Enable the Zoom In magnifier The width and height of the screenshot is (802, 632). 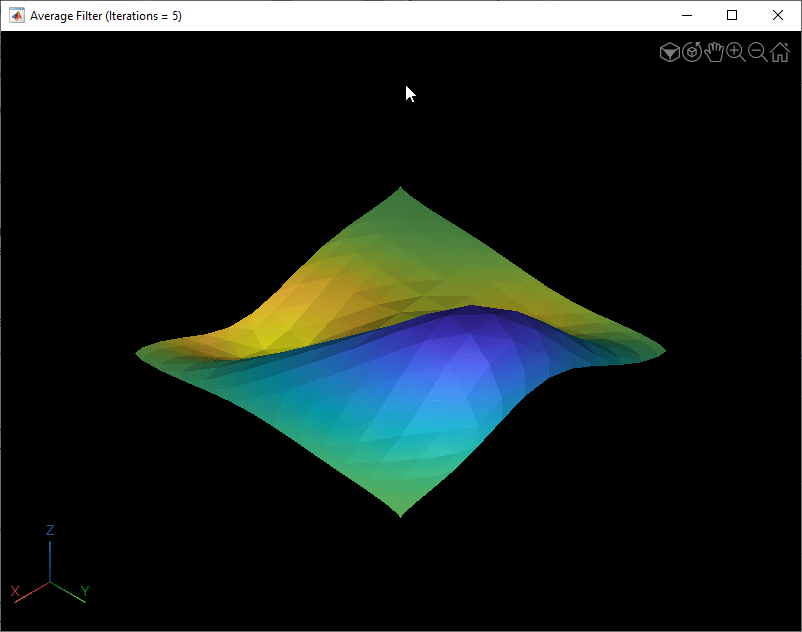click(x=736, y=52)
